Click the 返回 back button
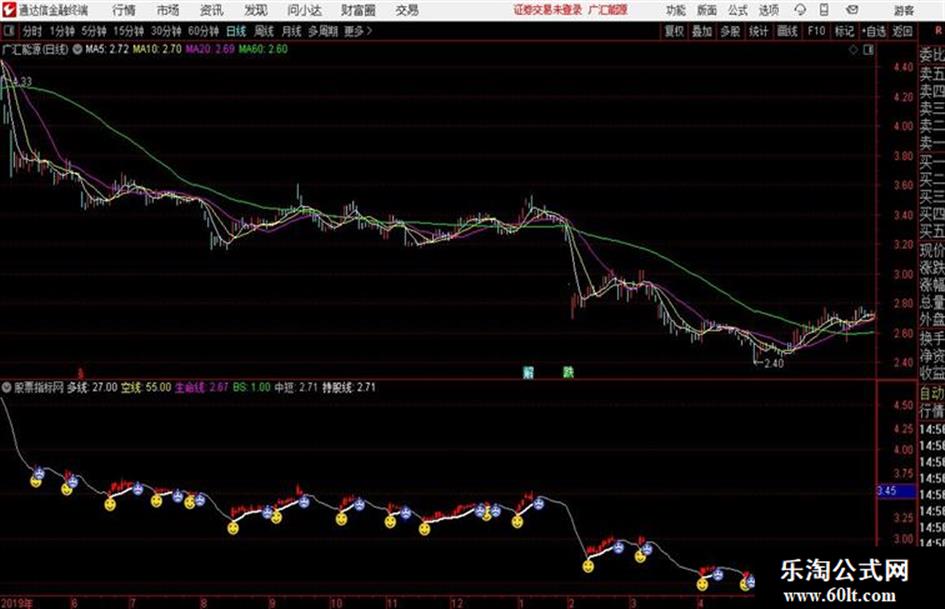 (x=902, y=31)
